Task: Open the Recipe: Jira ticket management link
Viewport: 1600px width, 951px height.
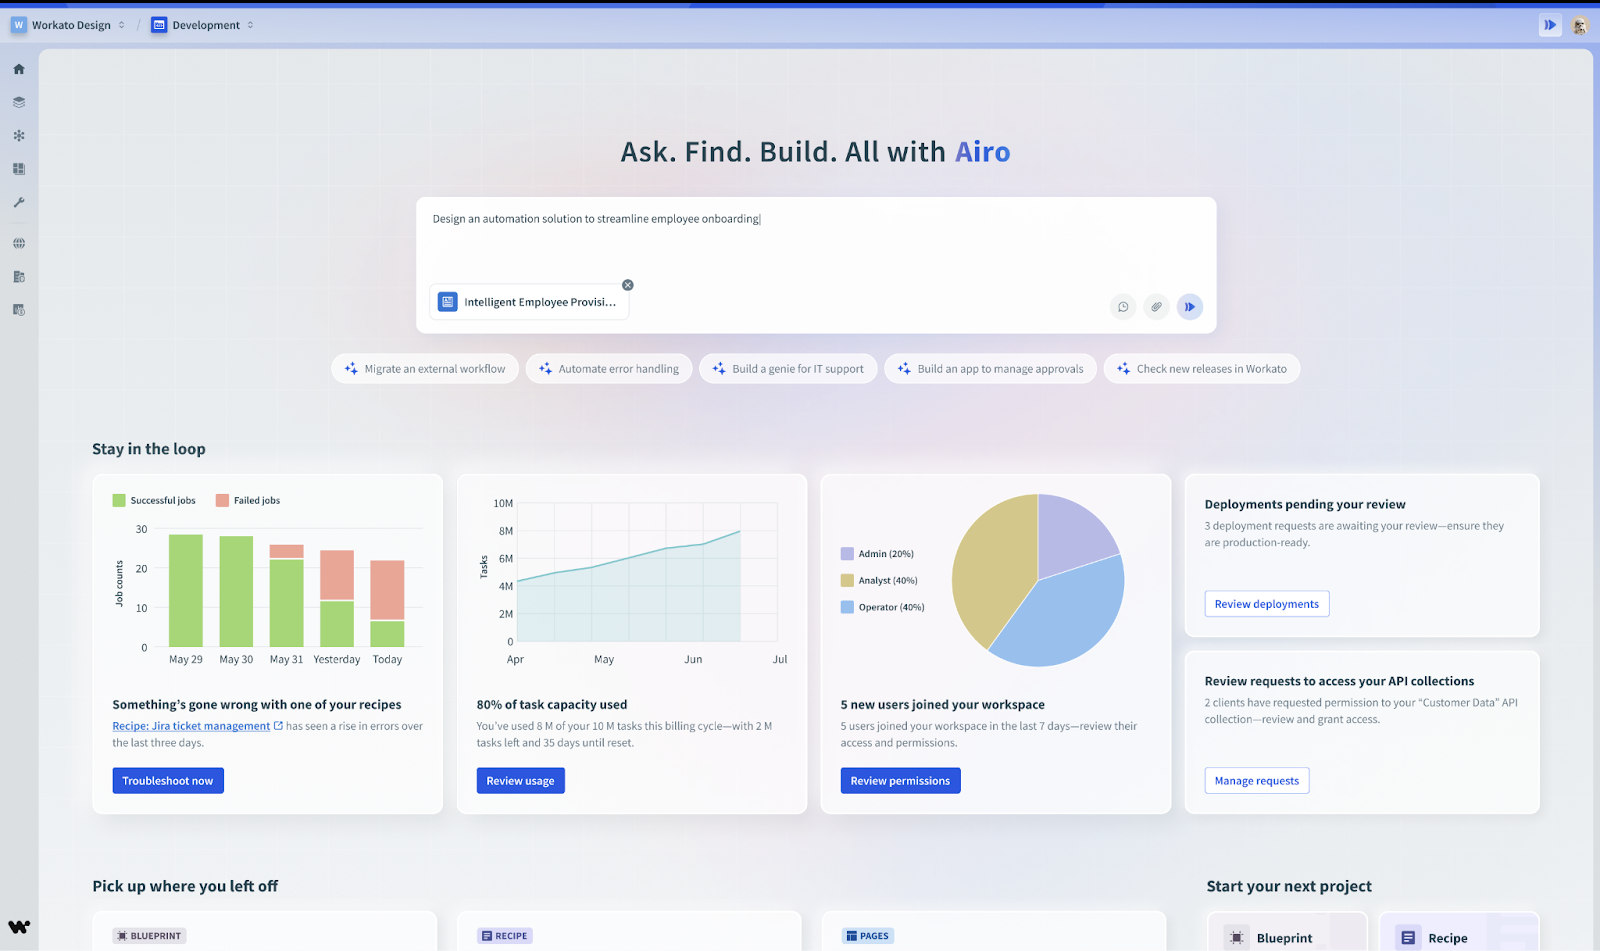Action: (x=191, y=726)
